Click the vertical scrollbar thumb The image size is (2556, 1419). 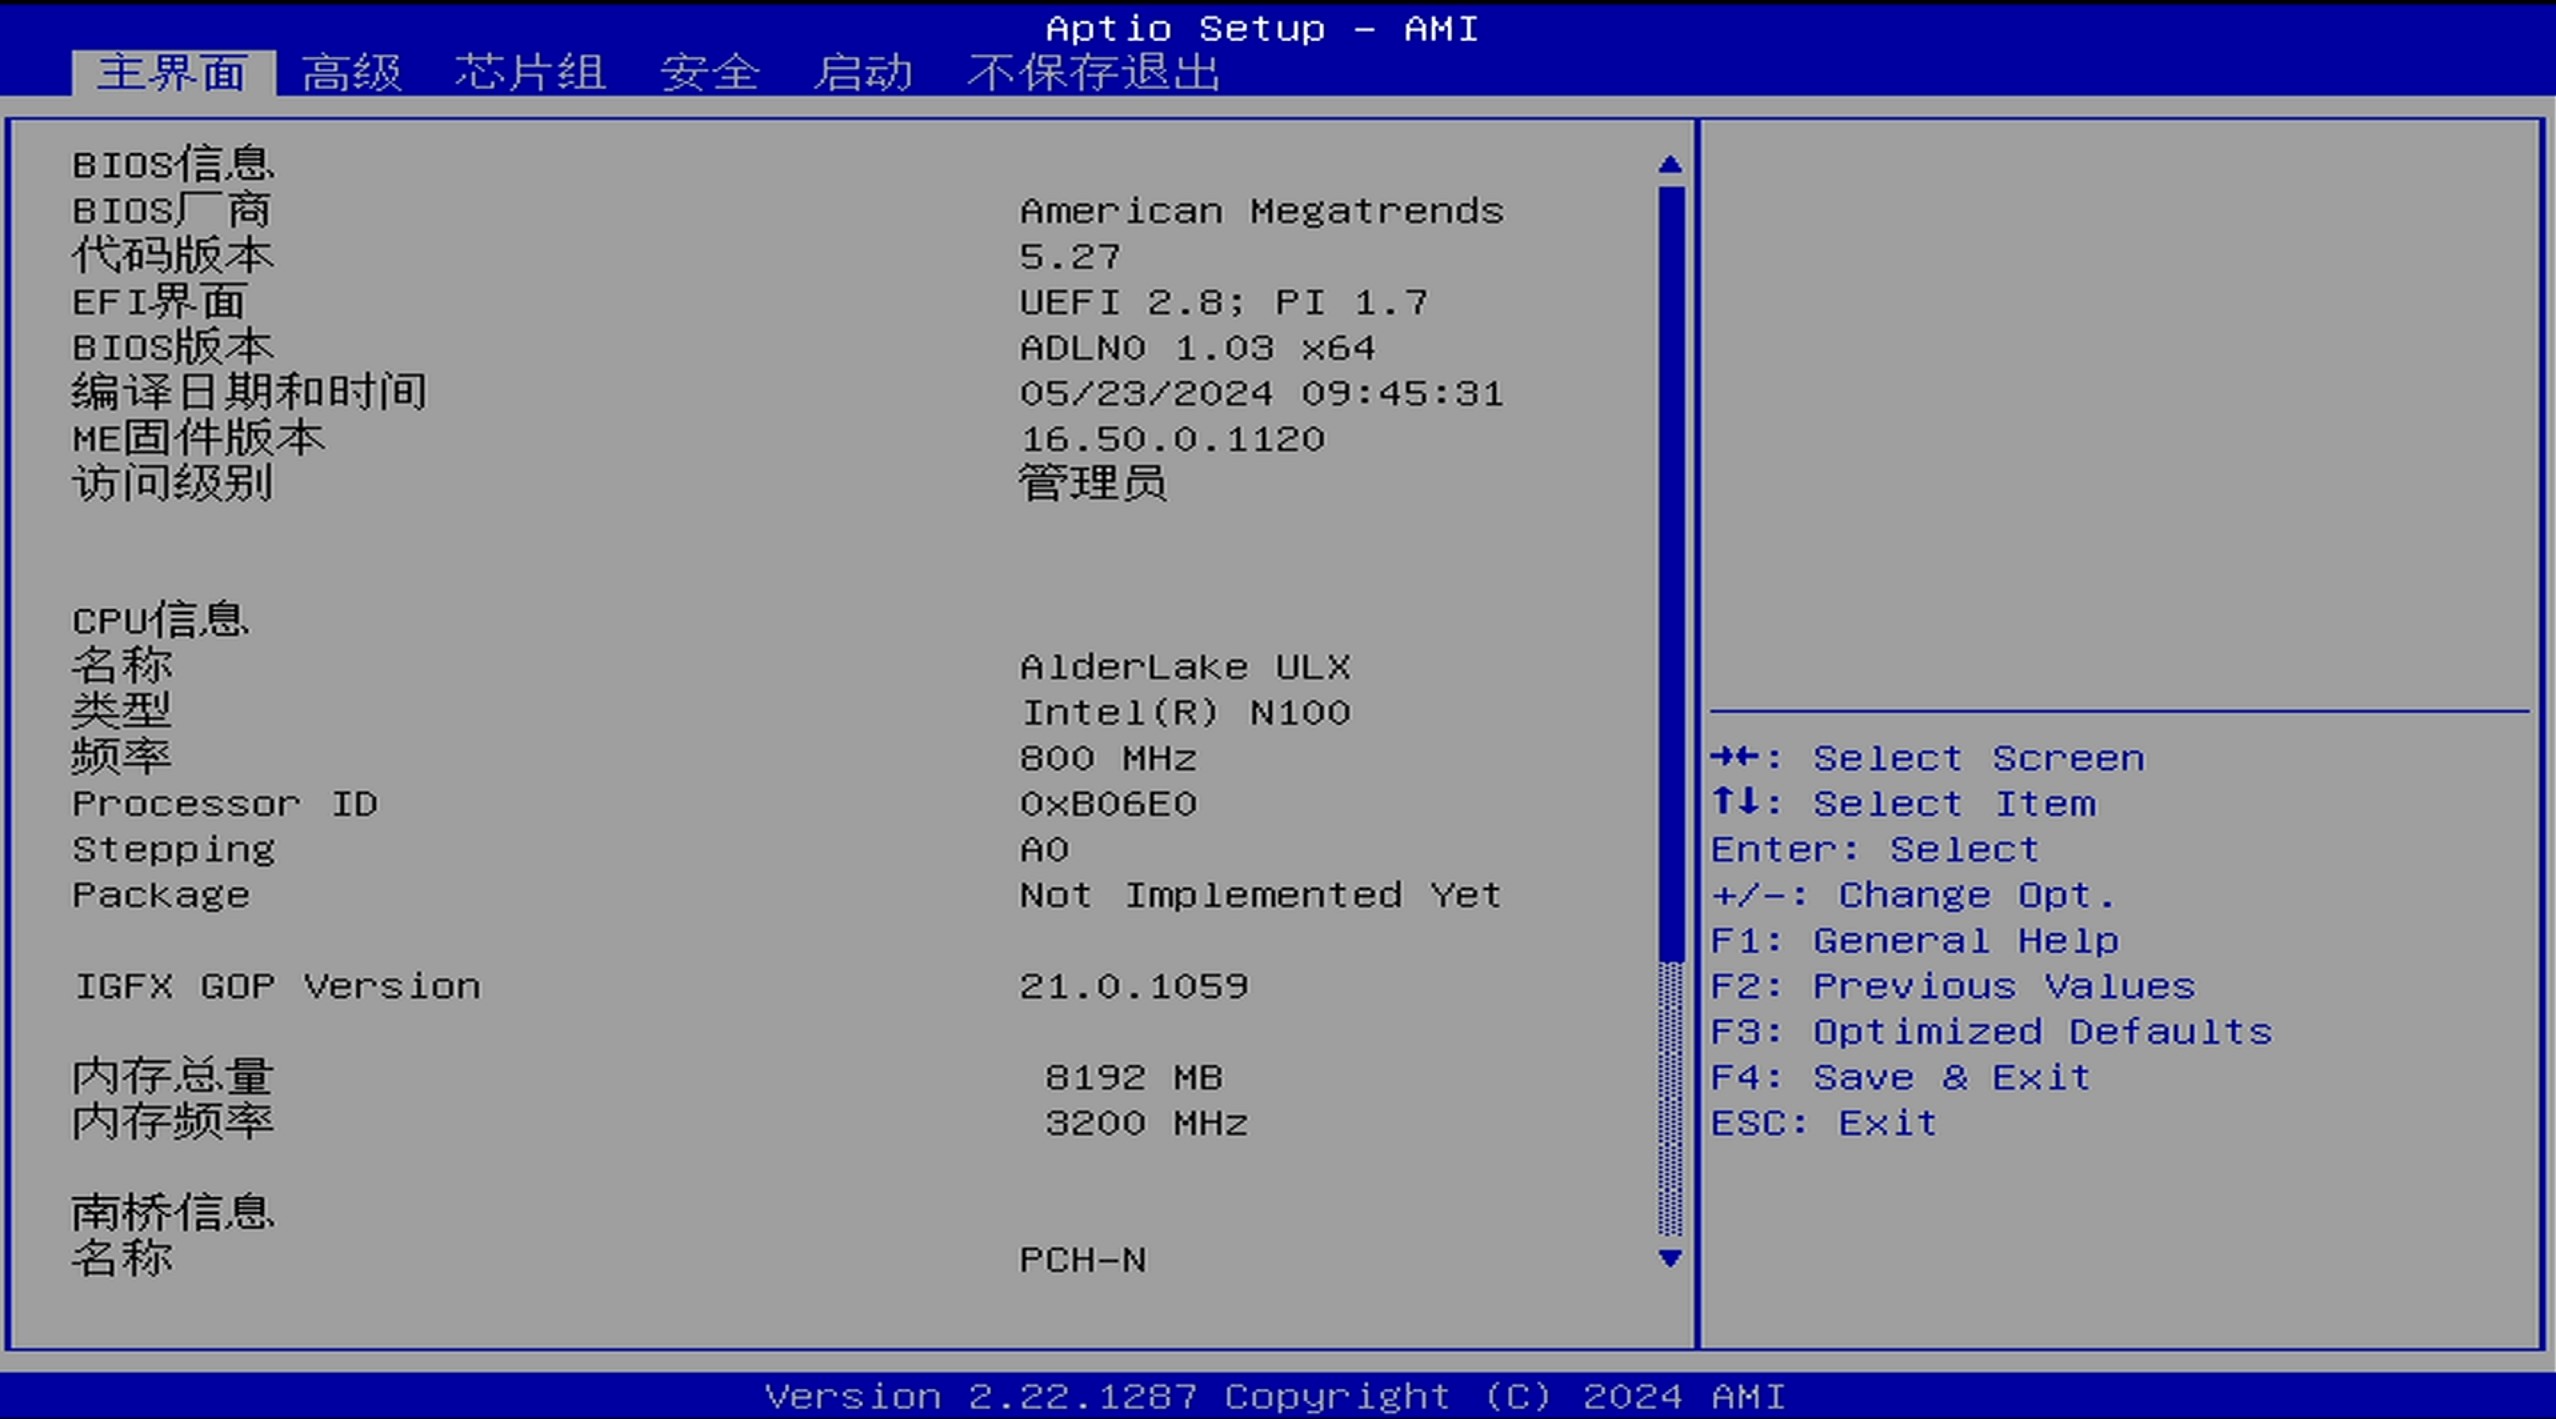[1670, 573]
